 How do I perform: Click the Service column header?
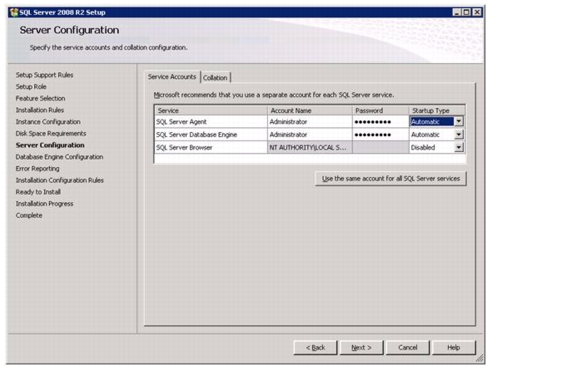point(211,110)
